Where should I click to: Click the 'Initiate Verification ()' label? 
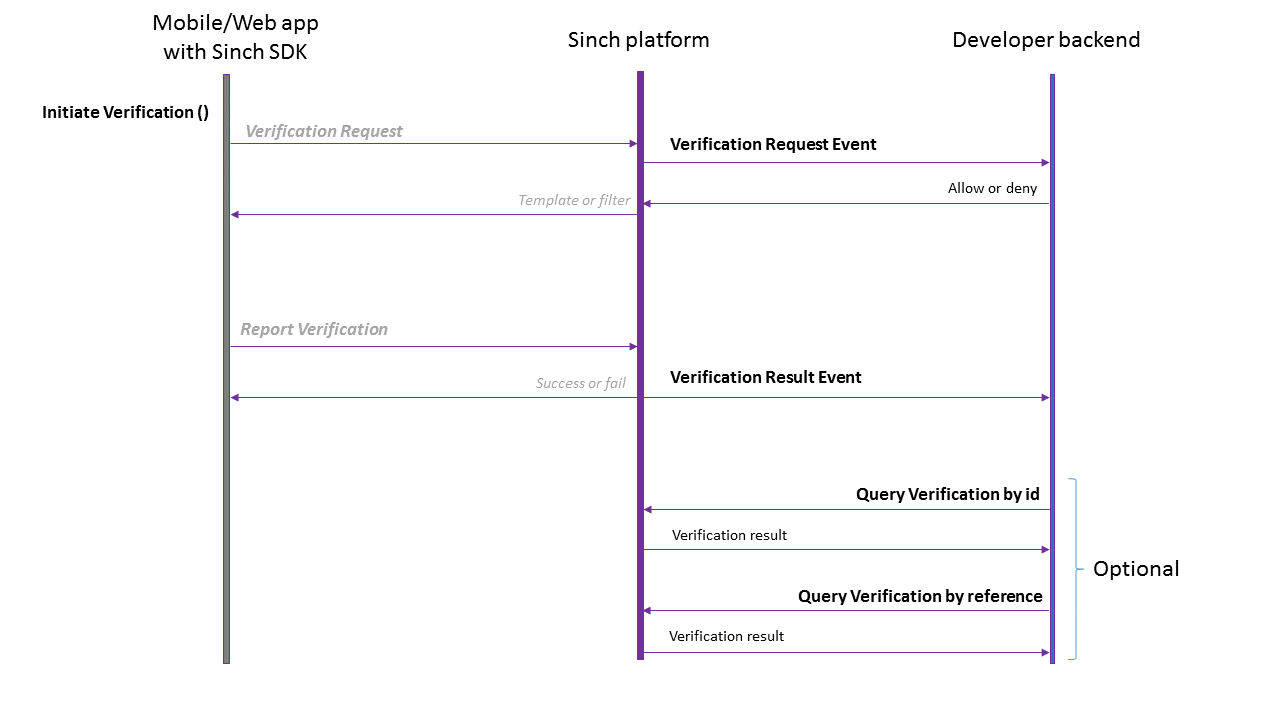pyautogui.click(x=125, y=113)
